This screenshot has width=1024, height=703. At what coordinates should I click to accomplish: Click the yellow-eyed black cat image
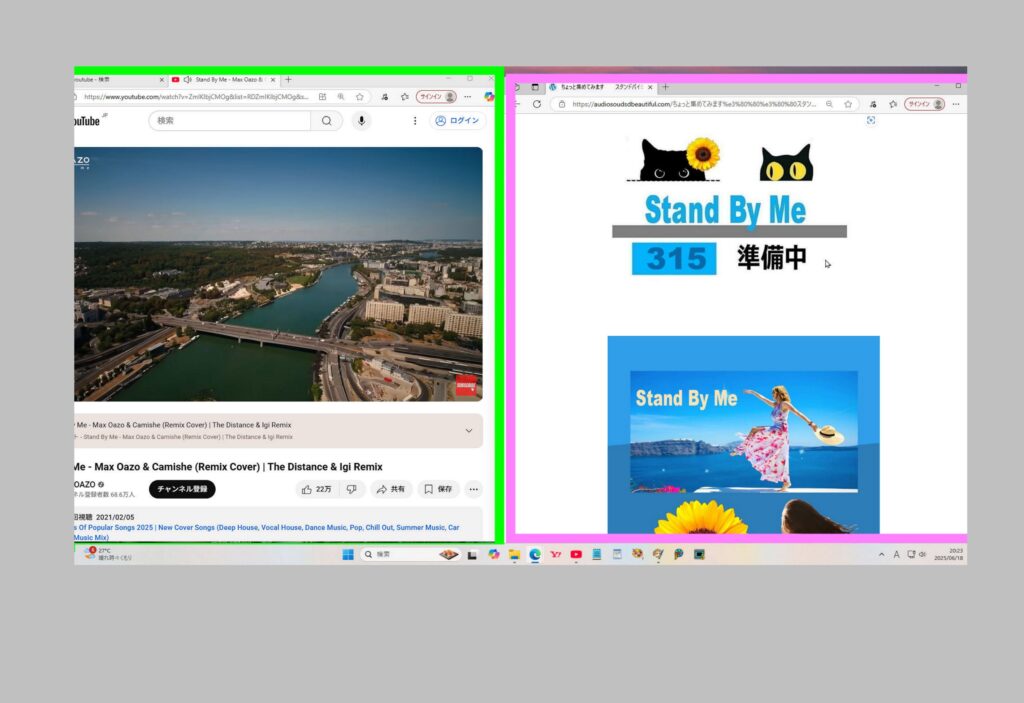(786, 163)
